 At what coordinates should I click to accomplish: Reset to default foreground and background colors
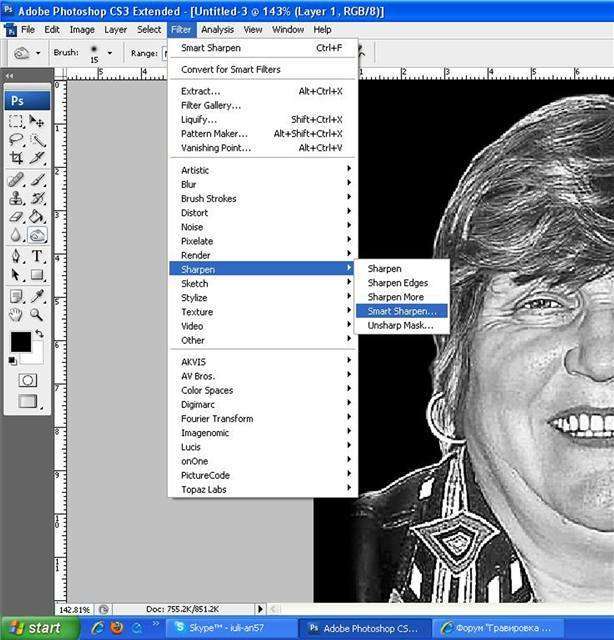pyautogui.click(x=14, y=358)
